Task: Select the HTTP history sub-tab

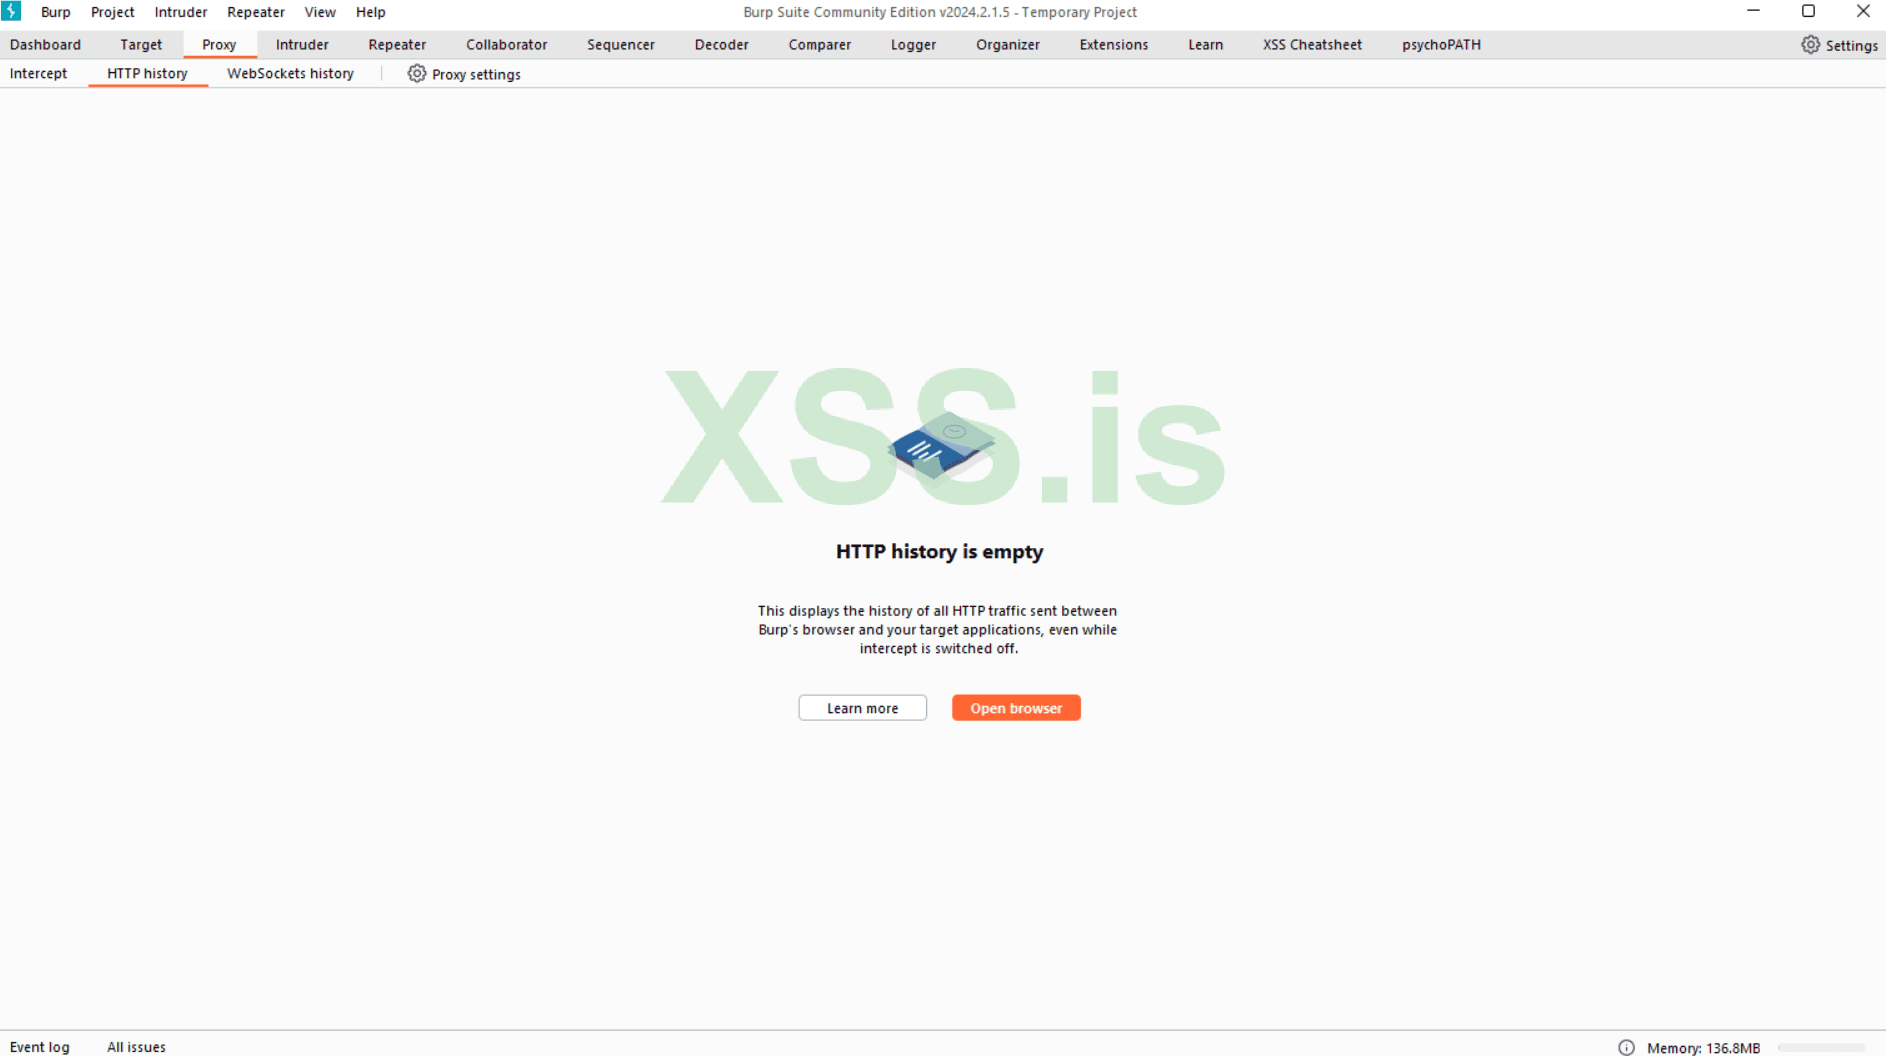Action: [x=148, y=74]
